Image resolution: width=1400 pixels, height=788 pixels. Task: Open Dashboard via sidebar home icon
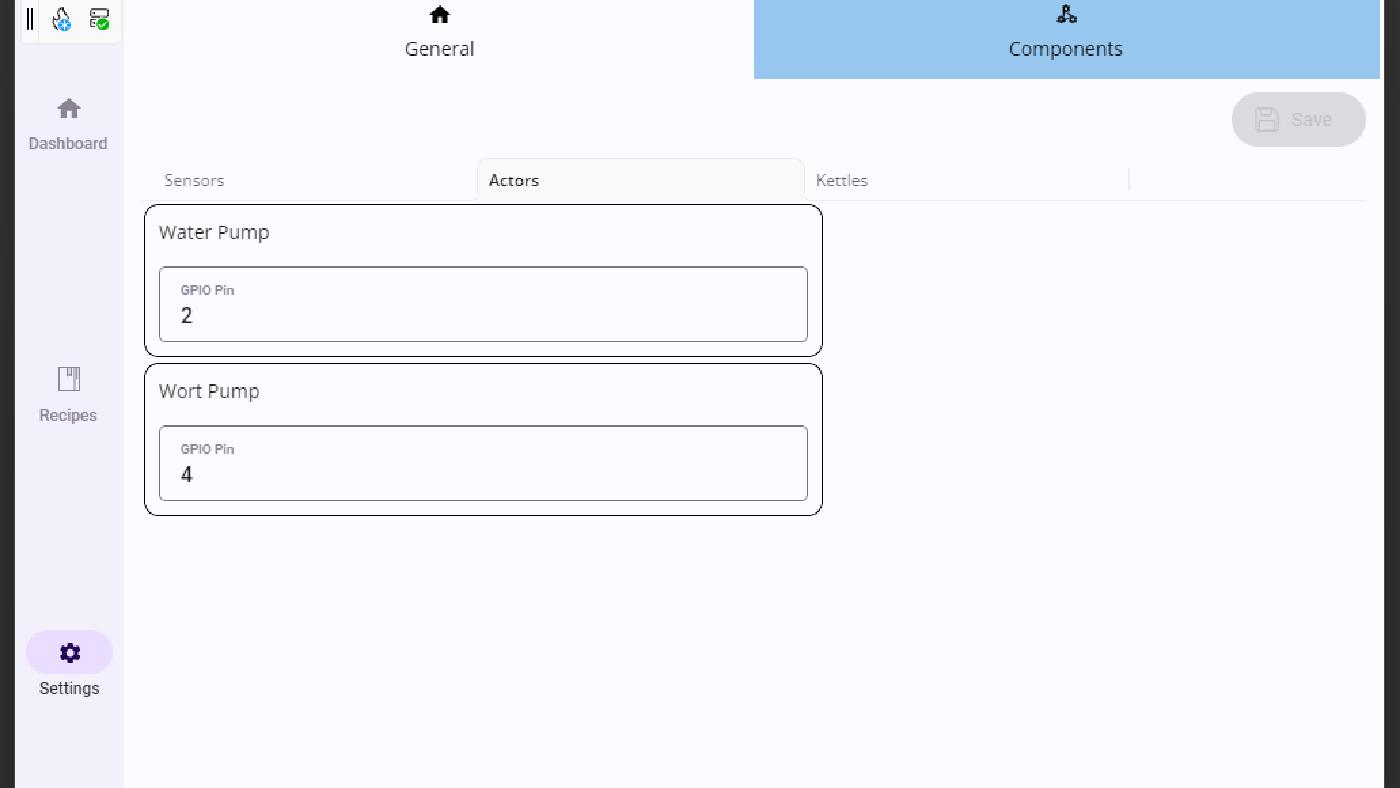(x=69, y=108)
